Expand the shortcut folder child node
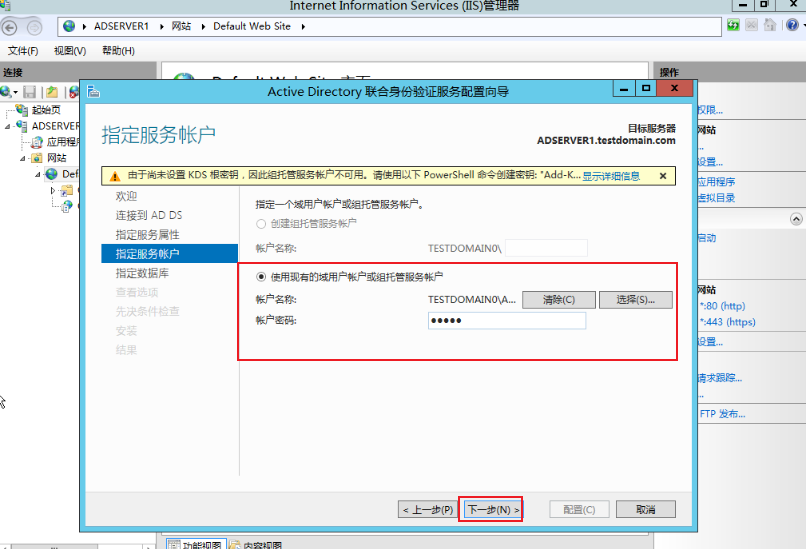 pos(52,191)
